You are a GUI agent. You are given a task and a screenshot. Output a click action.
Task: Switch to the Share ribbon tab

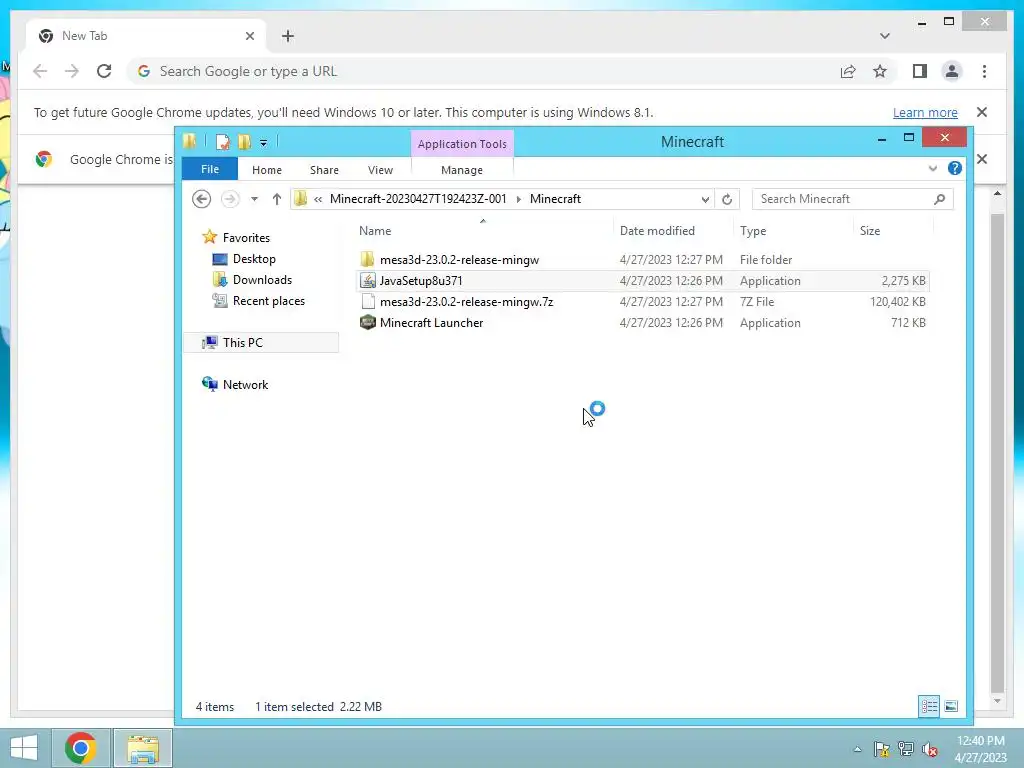(x=324, y=170)
